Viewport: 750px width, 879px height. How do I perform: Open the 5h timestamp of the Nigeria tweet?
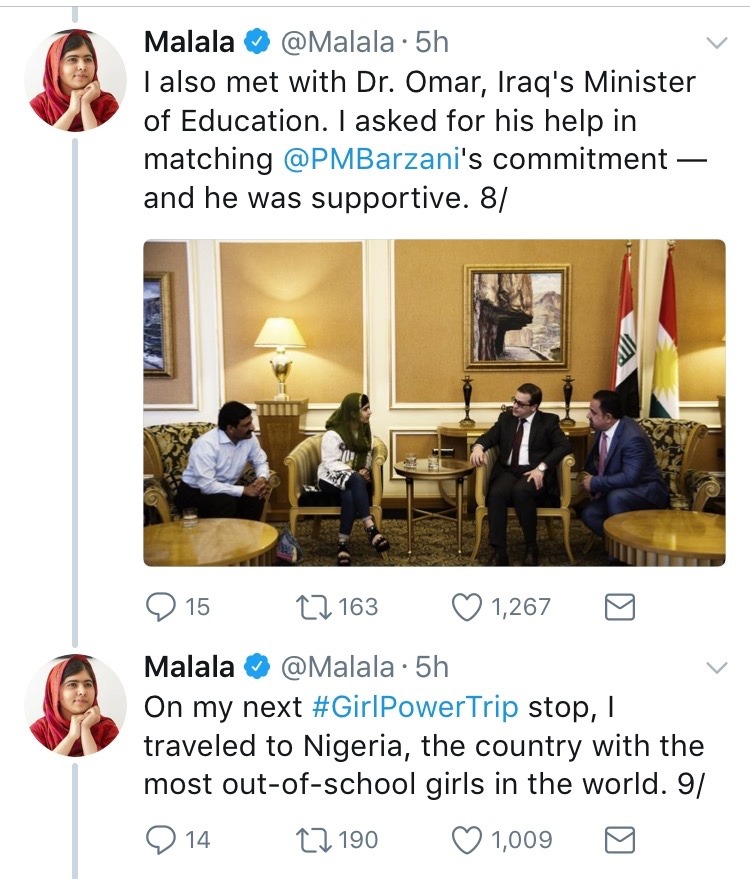click(x=431, y=667)
